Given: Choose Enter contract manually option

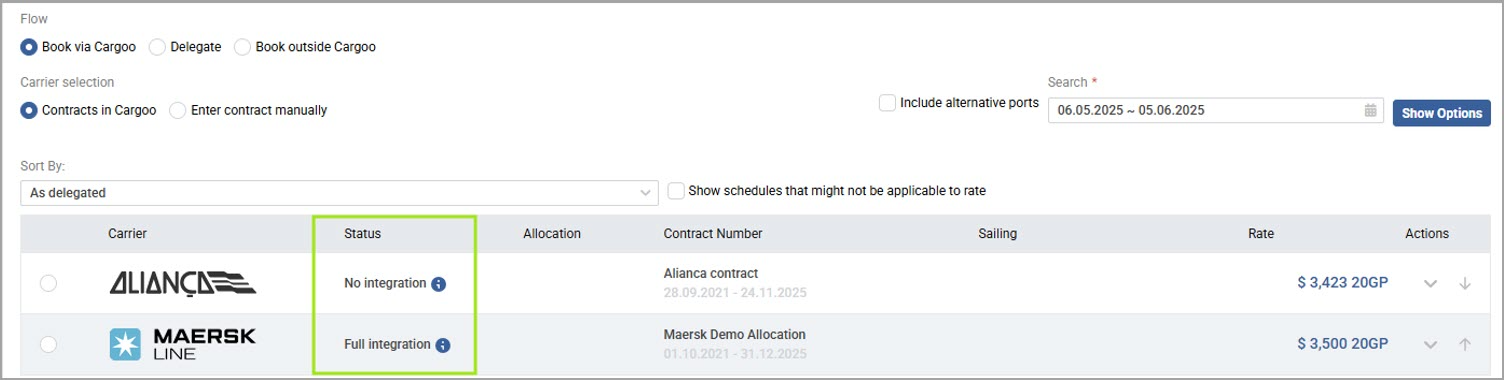Looking at the screenshot, I should click(x=178, y=110).
